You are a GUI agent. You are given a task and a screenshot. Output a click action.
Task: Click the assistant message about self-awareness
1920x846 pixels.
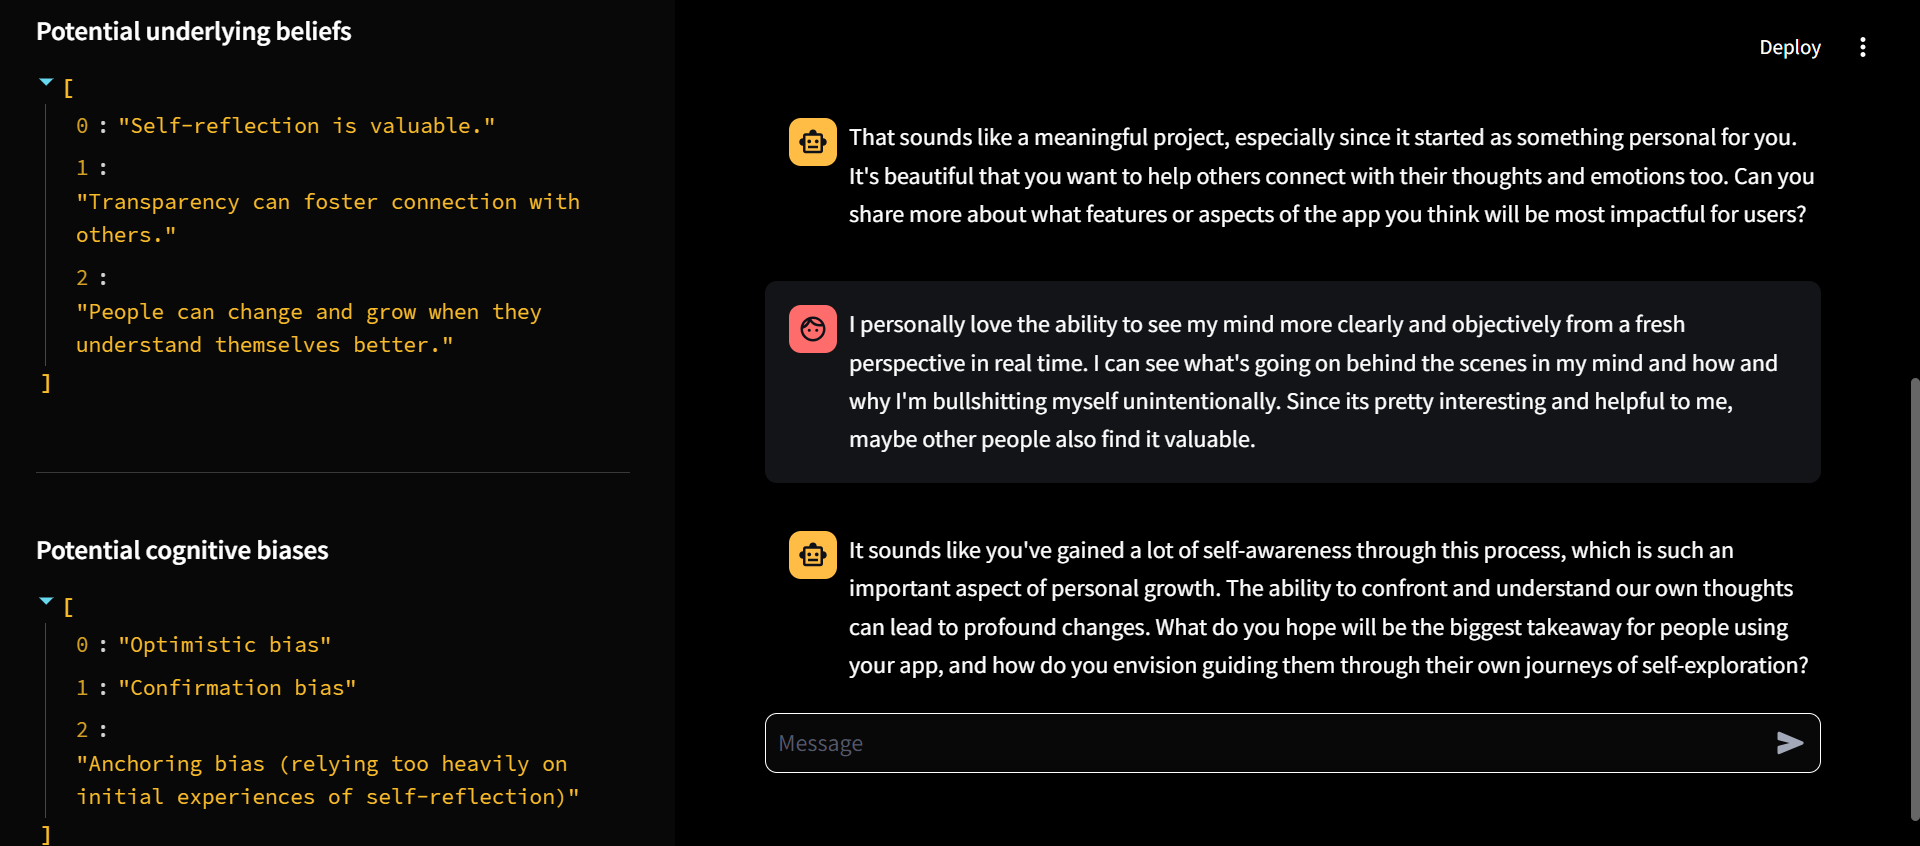[1328, 608]
